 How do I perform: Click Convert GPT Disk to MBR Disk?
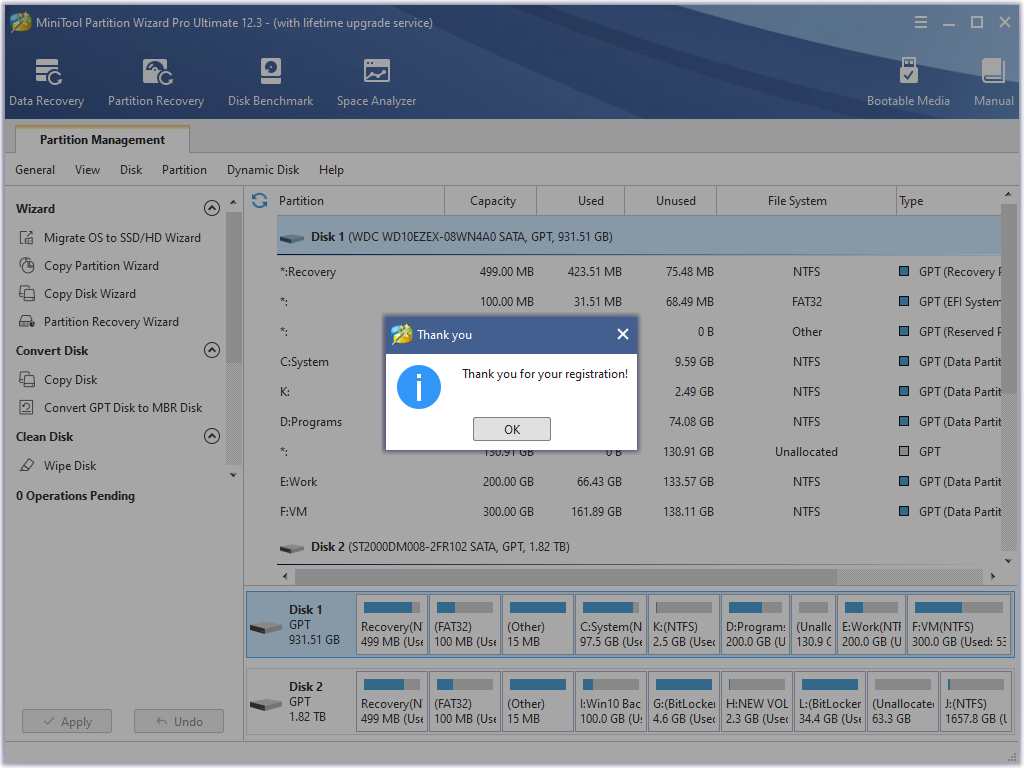click(x=123, y=408)
